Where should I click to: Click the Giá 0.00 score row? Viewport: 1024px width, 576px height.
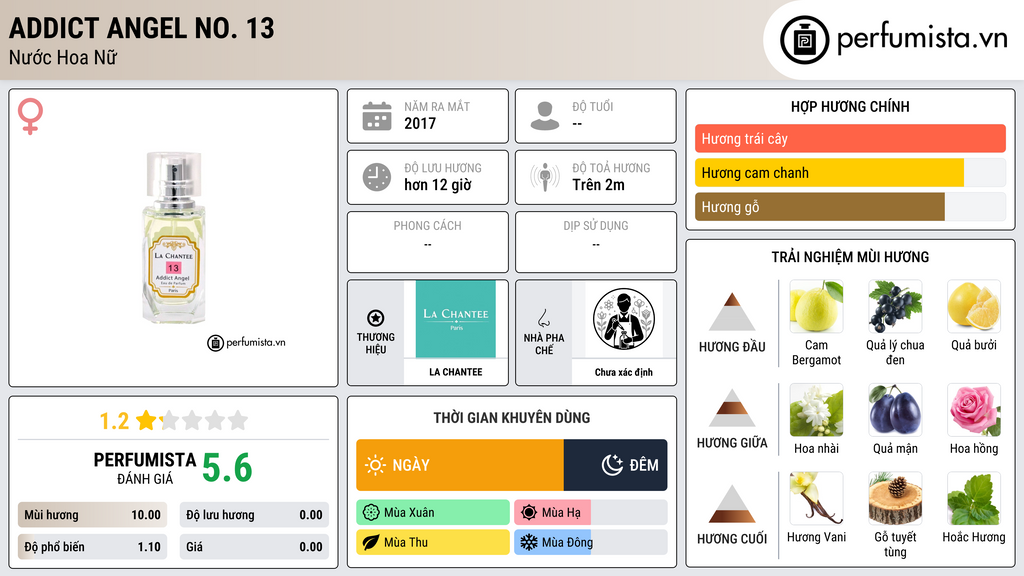pyautogui.click(x=254, y=547)
